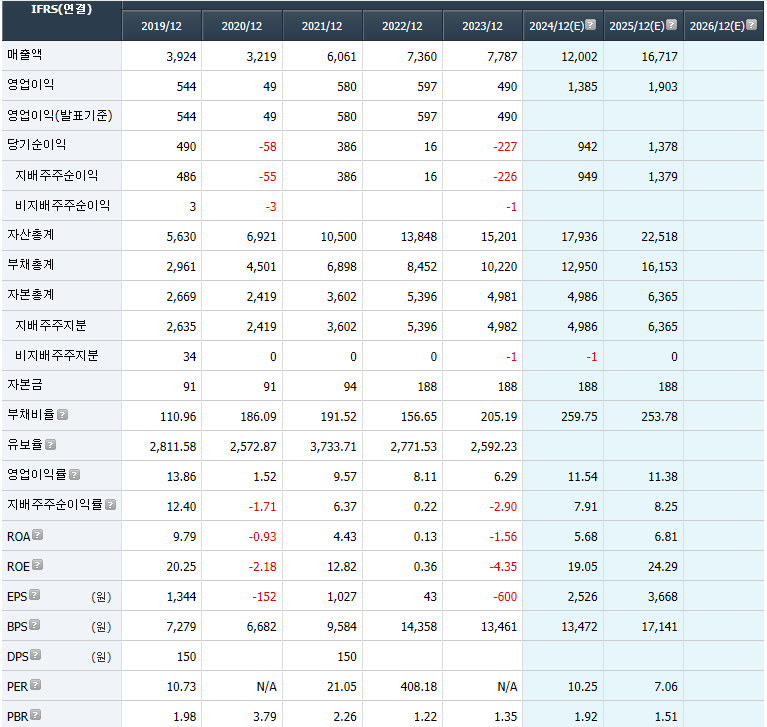
Task: Click help icon next to 지배주주순이익률
Action: [x=110, y=504]
